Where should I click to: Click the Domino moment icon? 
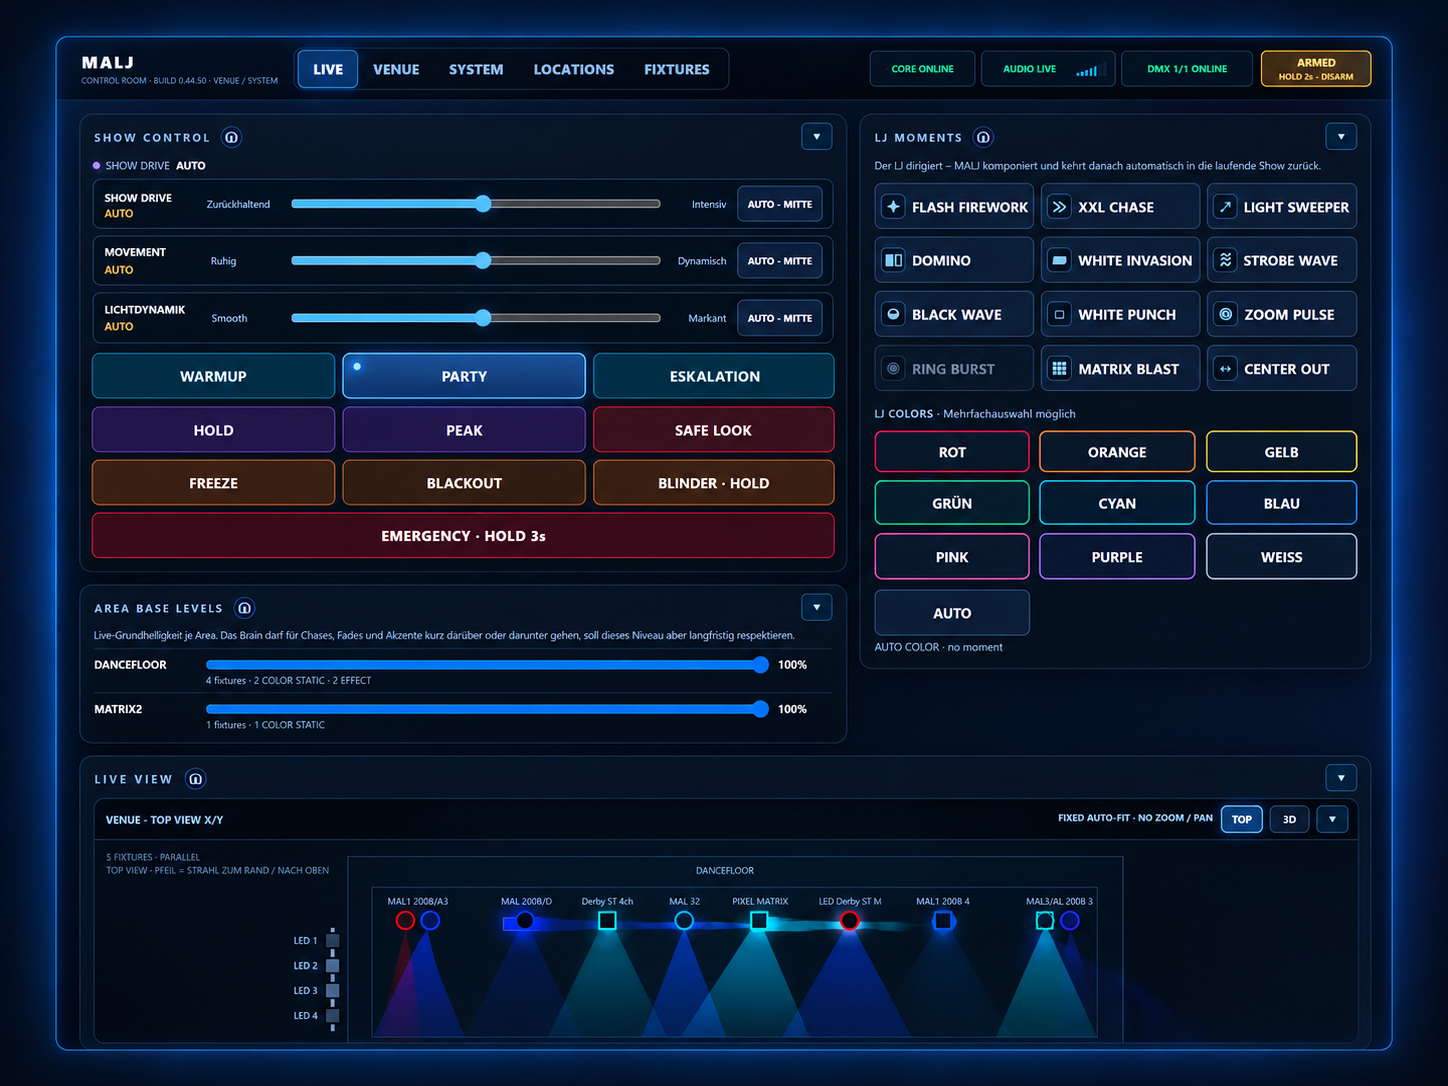(893, 261)
